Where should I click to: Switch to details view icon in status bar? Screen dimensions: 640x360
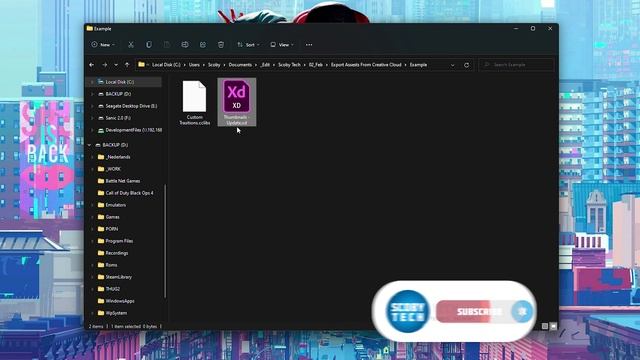click(544, 326)
